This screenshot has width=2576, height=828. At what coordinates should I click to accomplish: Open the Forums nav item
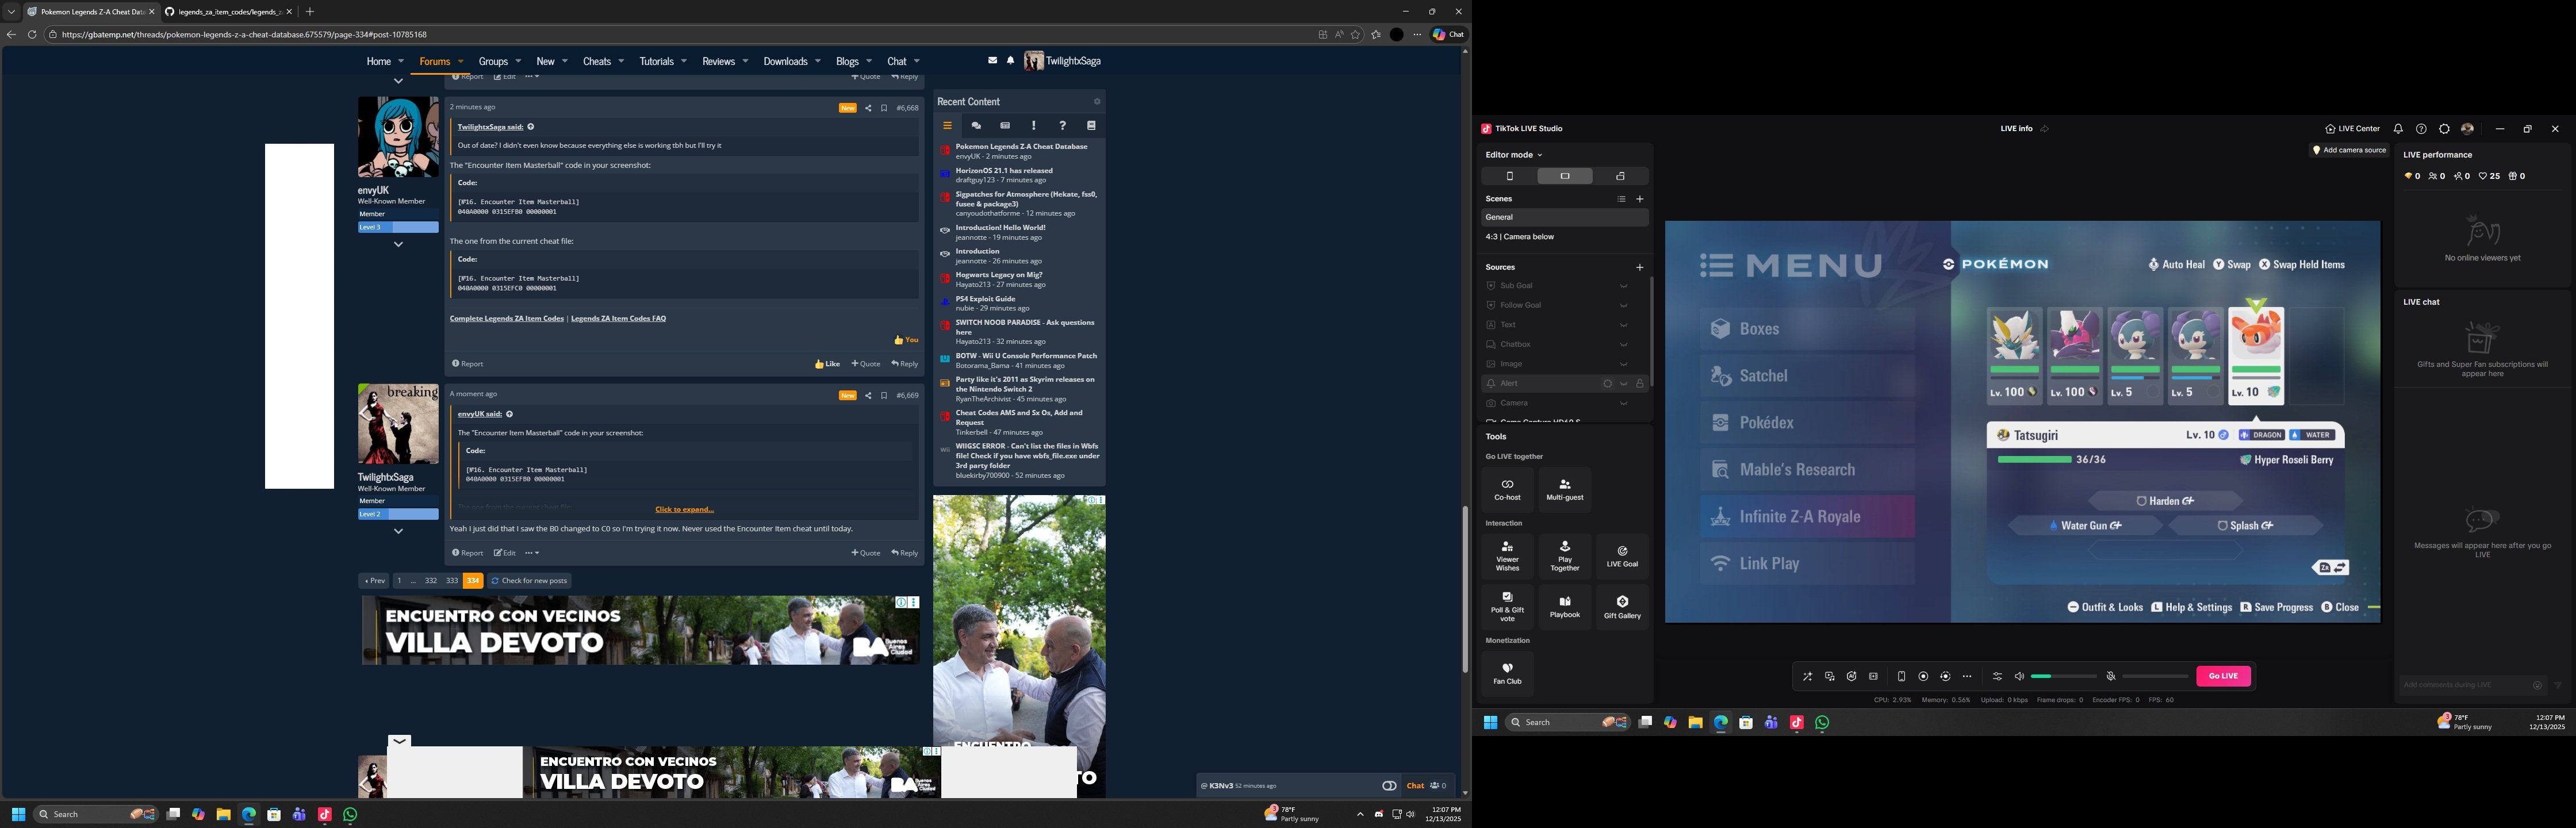(x=435, y=61)
